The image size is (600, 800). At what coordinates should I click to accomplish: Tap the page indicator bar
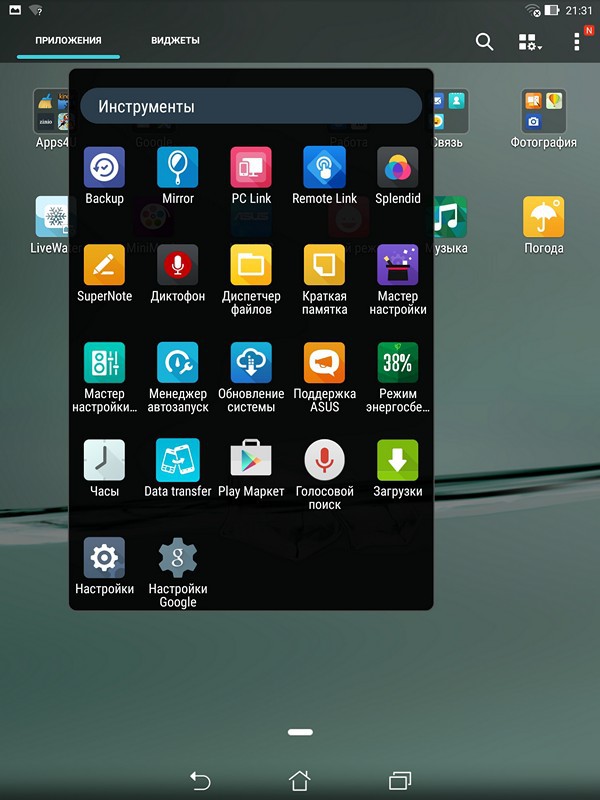[x=300, y=732]
